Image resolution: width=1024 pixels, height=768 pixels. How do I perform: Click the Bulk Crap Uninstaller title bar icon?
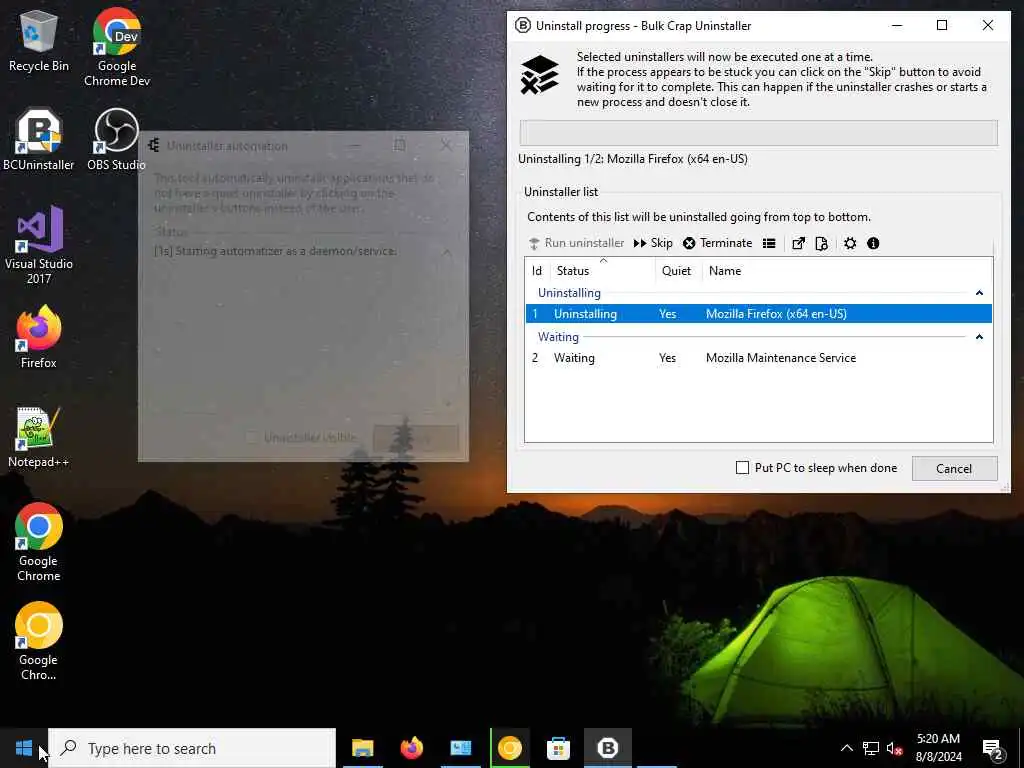pyautogui.click(x=522, y=25)
